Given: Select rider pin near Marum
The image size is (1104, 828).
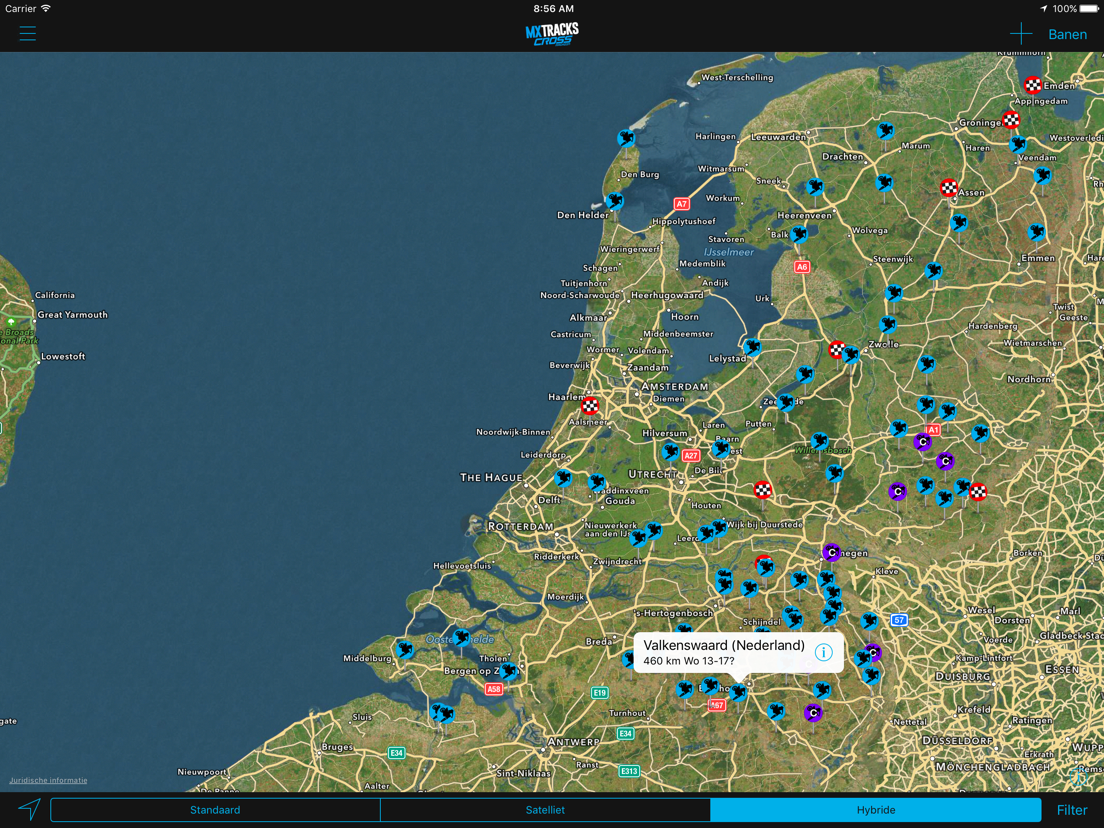Looking at the screenshot, I should [885, 130].
